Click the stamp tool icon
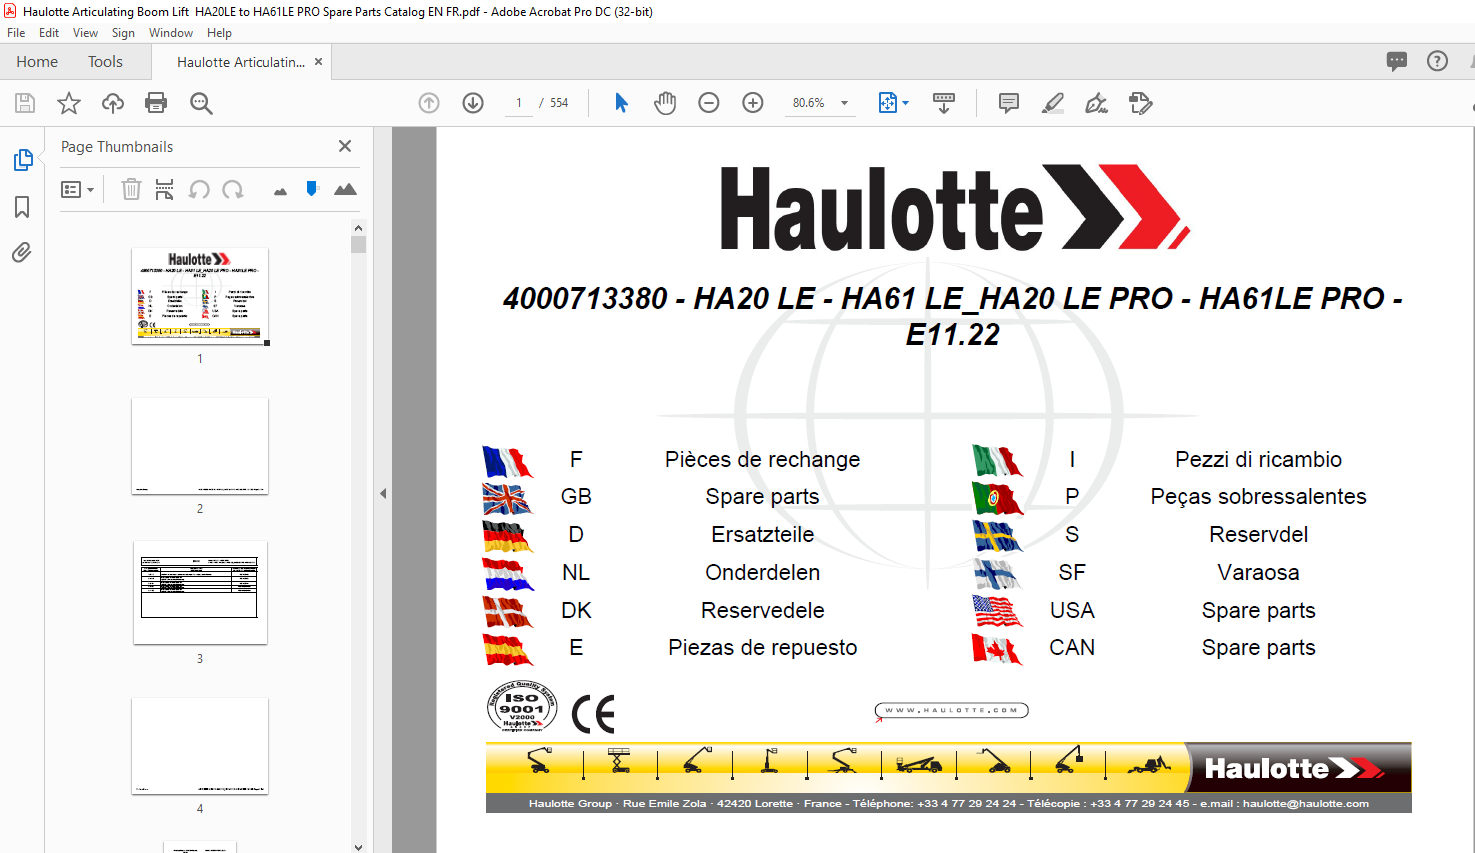 click(1141, 103)
